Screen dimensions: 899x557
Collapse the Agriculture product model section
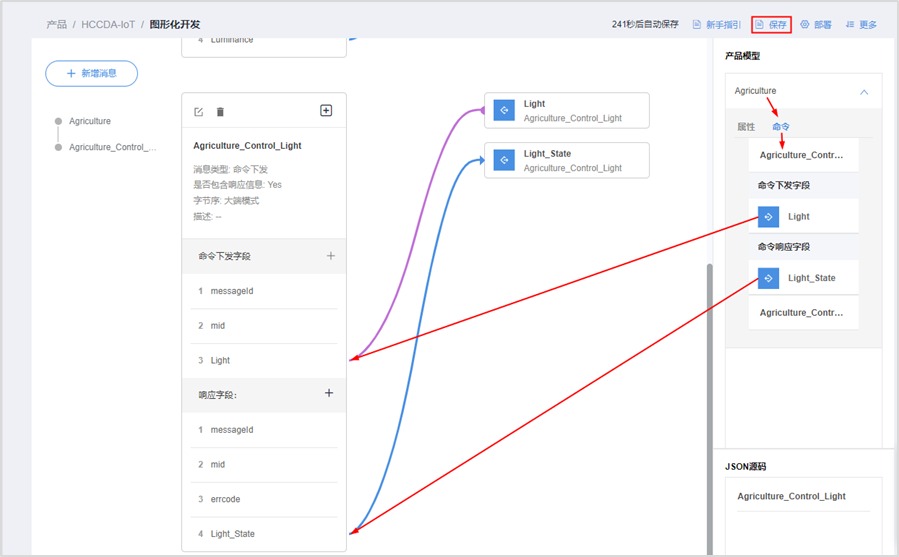(864, 92)
